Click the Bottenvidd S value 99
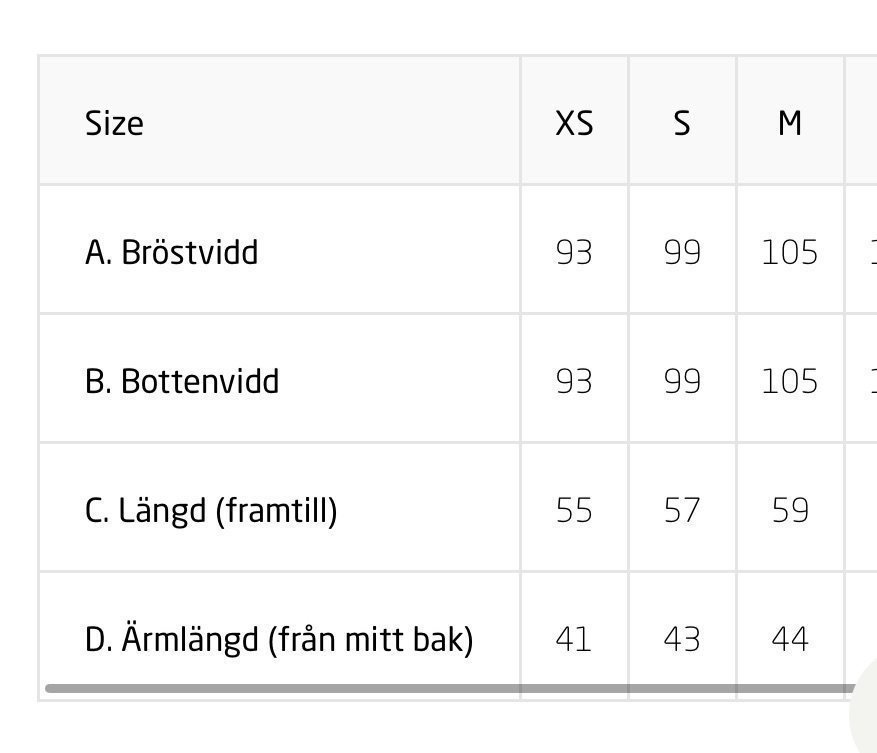The width and height of the screenshot is (877, 753). [x=682, y=381]
